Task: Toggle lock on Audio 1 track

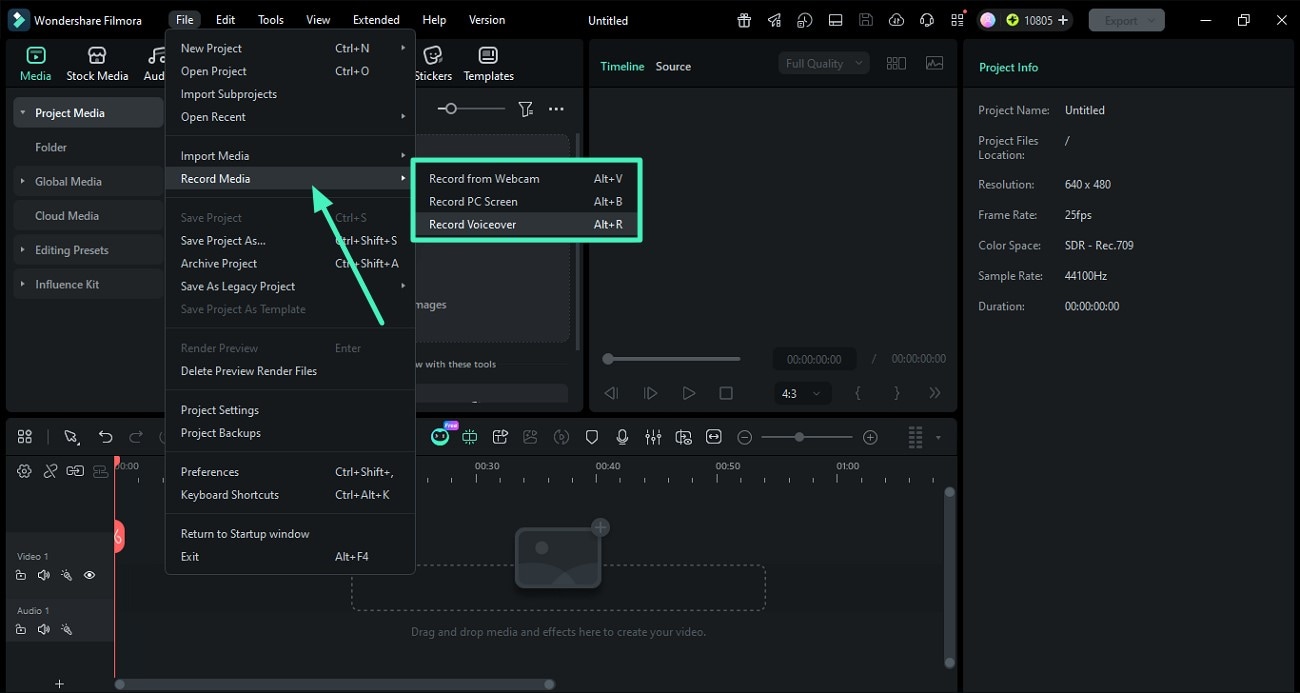Action: (21, 629)
